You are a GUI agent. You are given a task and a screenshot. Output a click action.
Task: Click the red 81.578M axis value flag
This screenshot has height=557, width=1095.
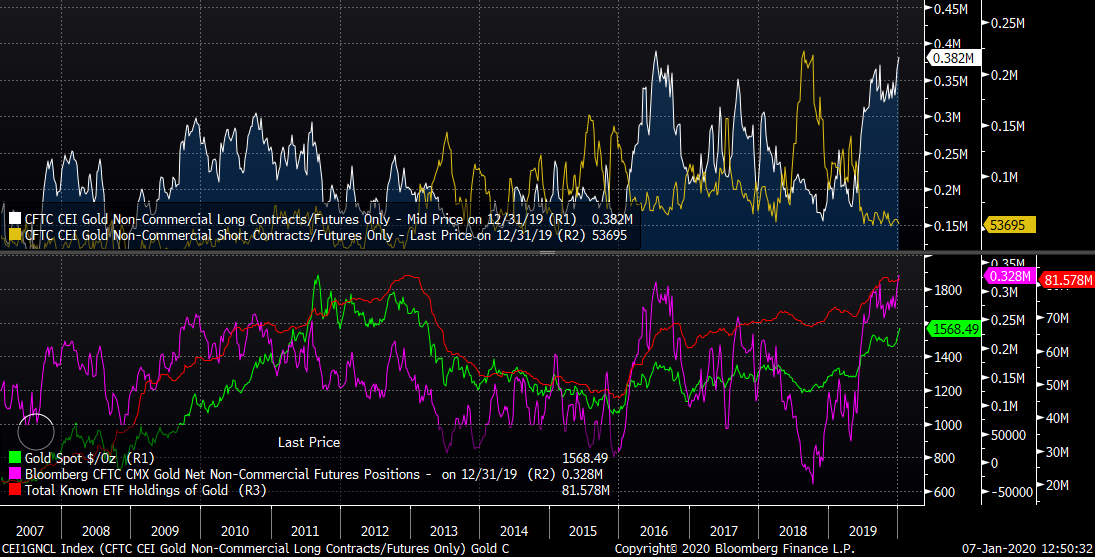tap(1068, 281)
